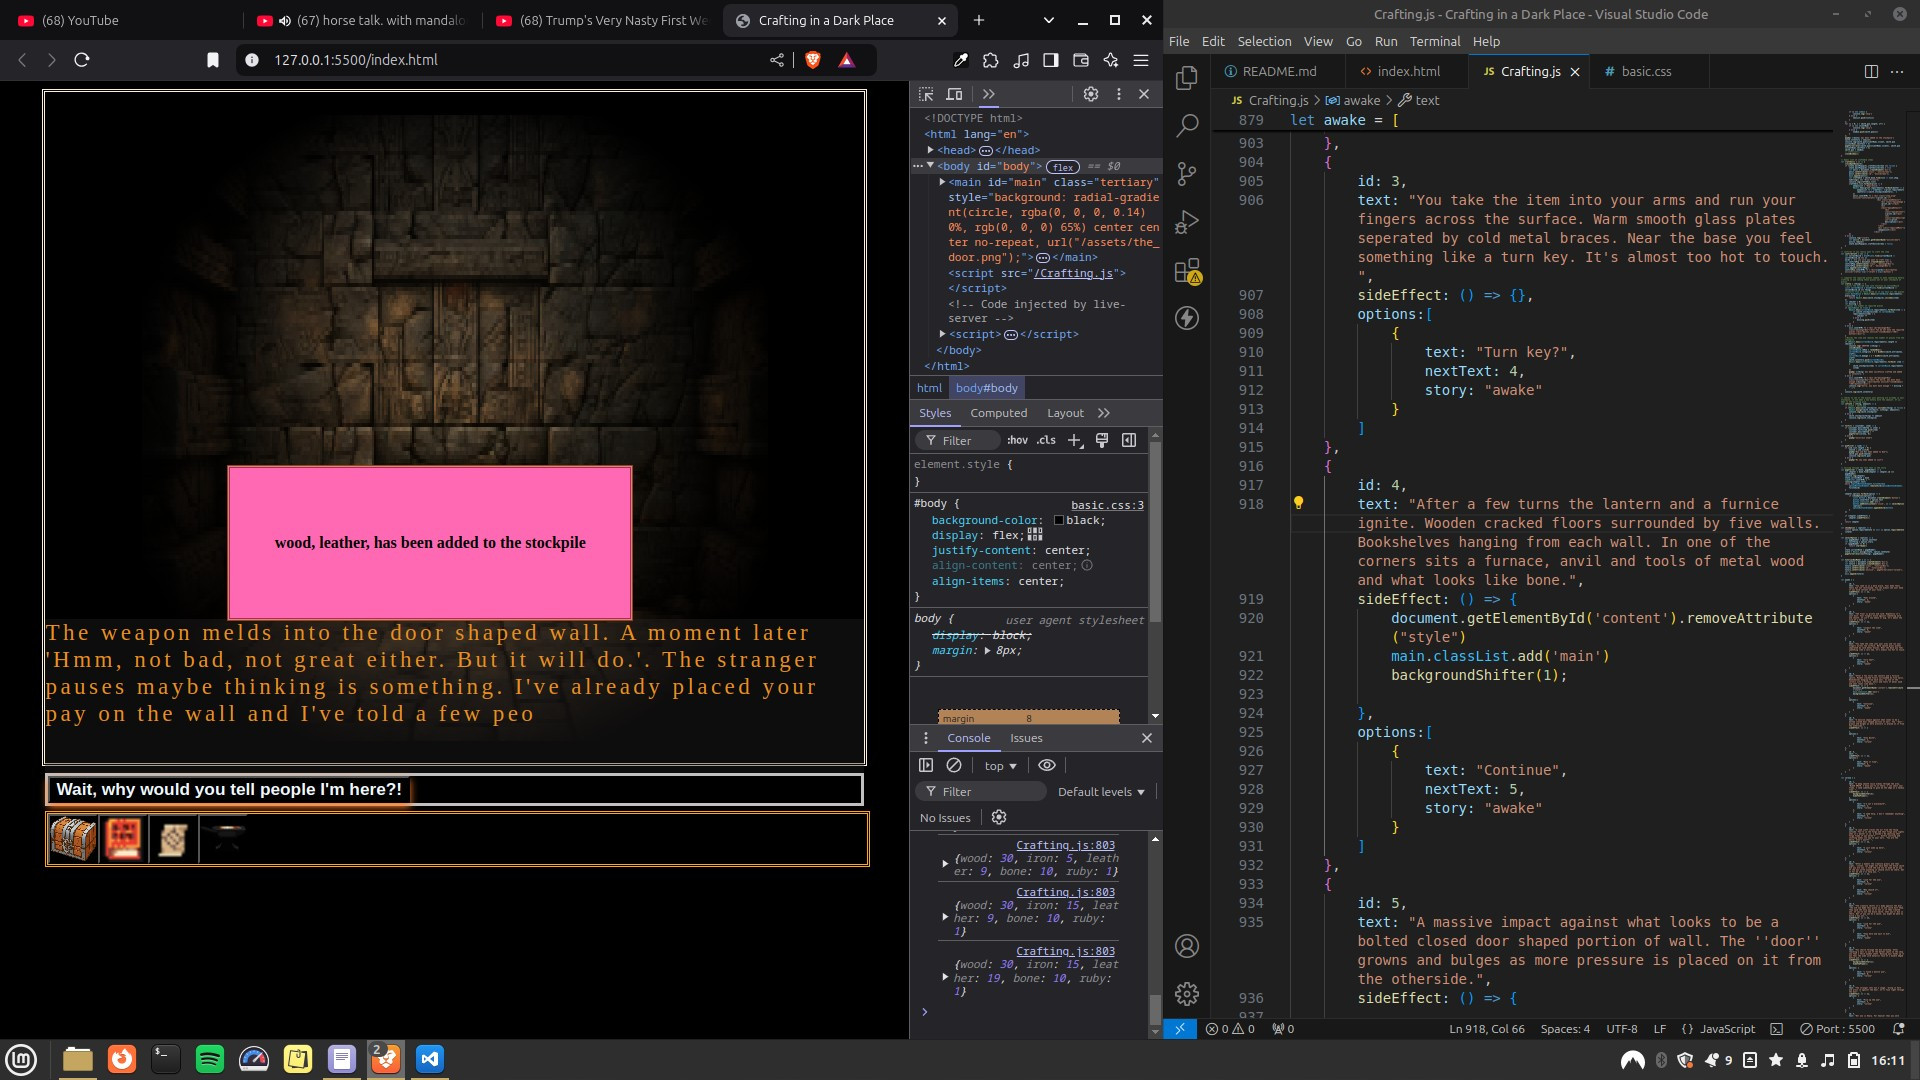Click Brave Rewards triangle icon
Image resolution: width=1920 pixels, height=1080 pixels.
click(847, 60)
